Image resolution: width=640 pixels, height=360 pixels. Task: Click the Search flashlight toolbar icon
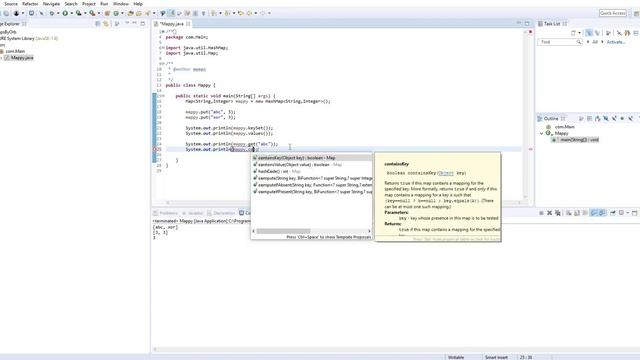148,13
